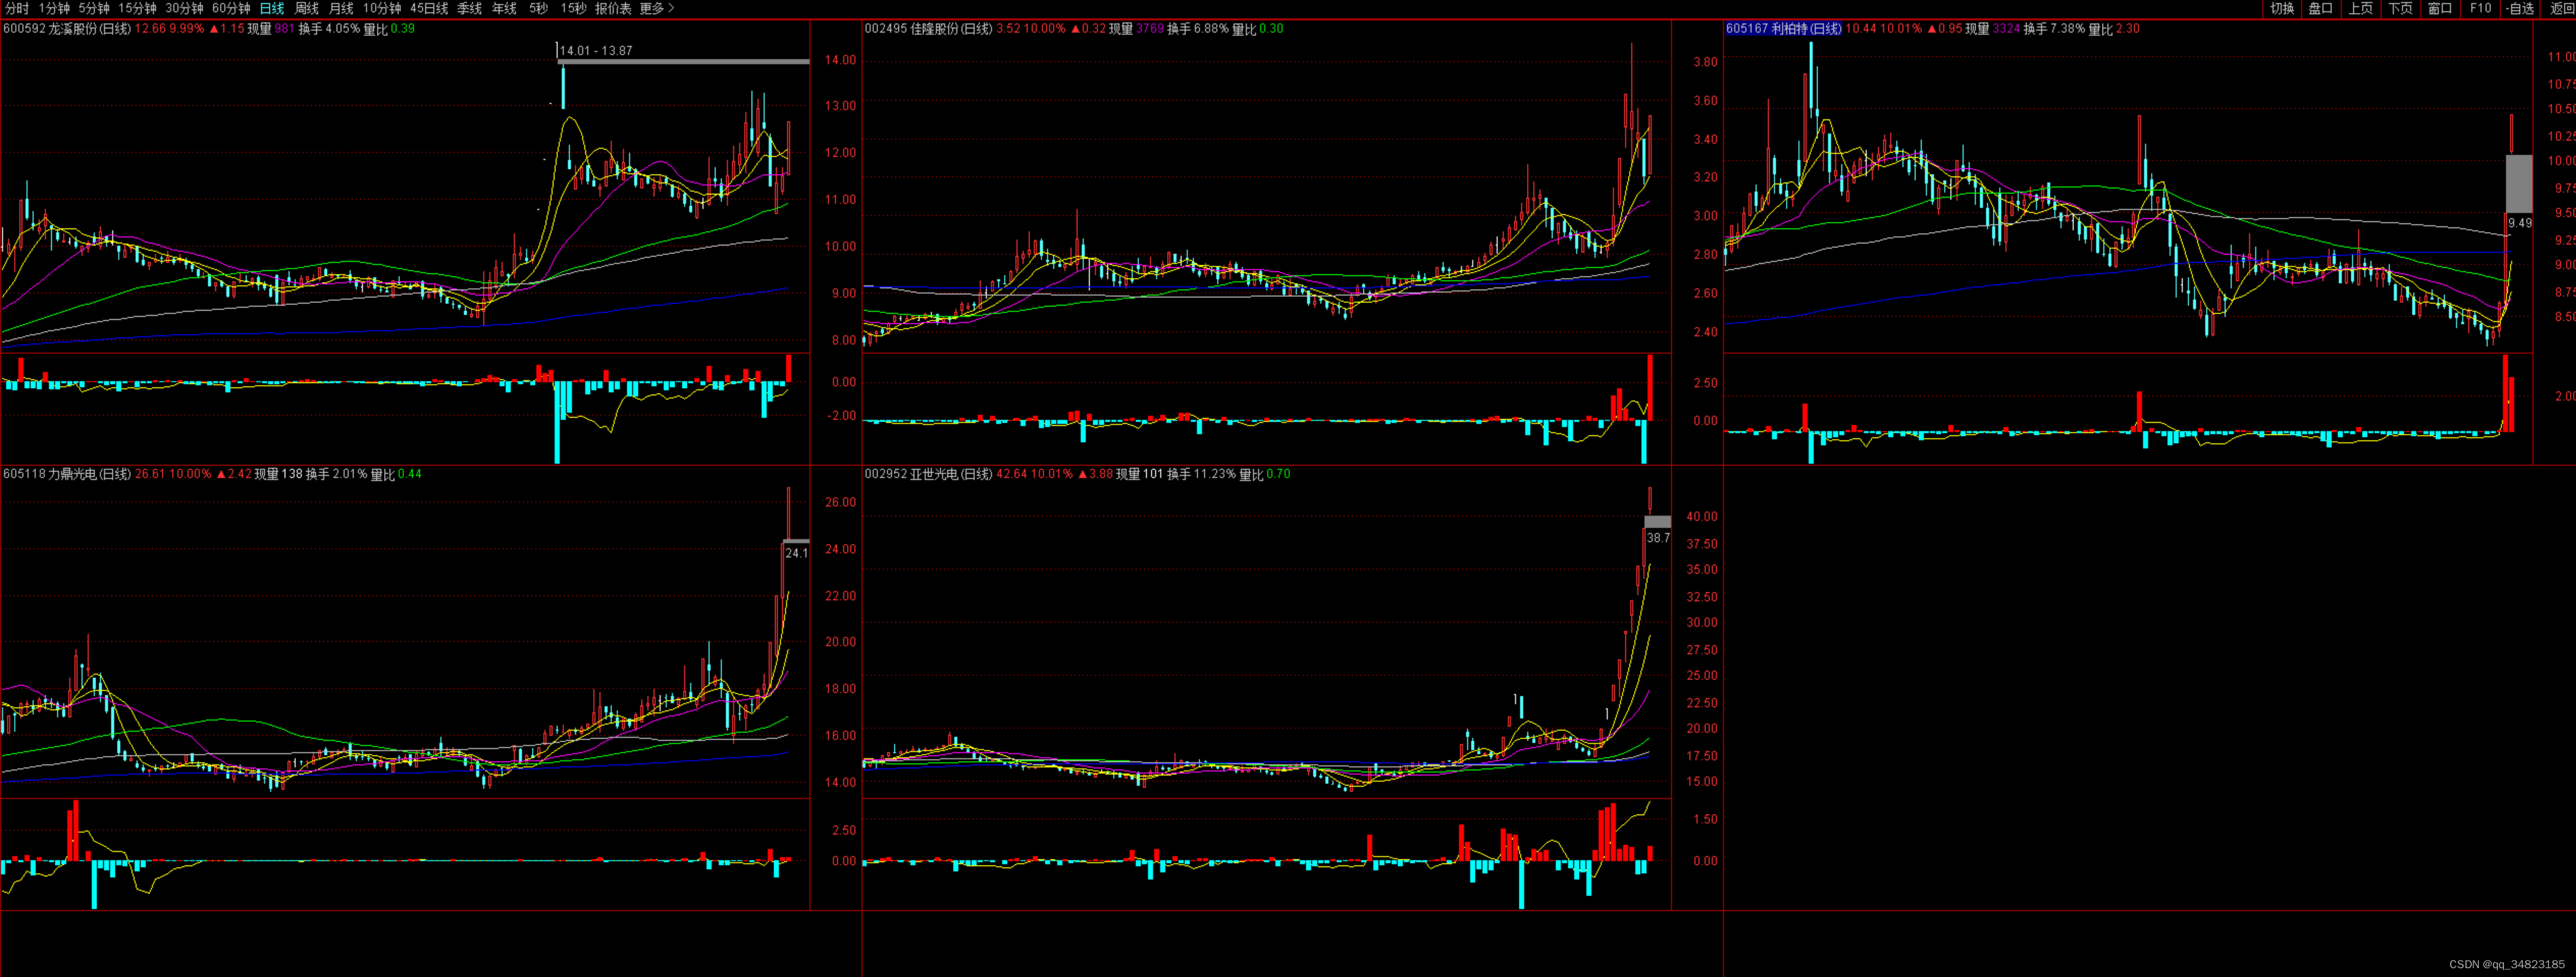Expand the 更多 periods menu
The height and width of the screenshot is (977, 2576).
point(656,8)
